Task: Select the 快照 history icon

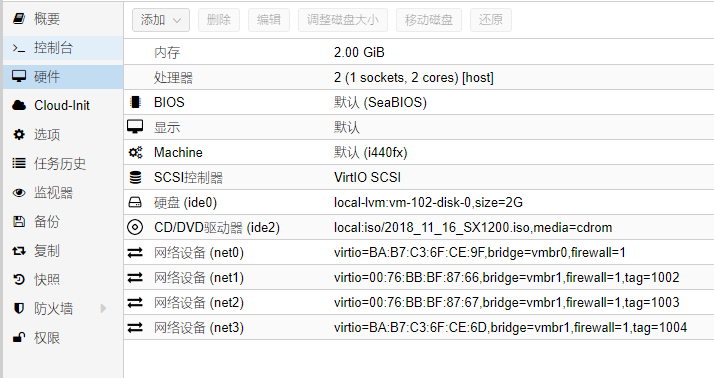Action: point(19,280)
